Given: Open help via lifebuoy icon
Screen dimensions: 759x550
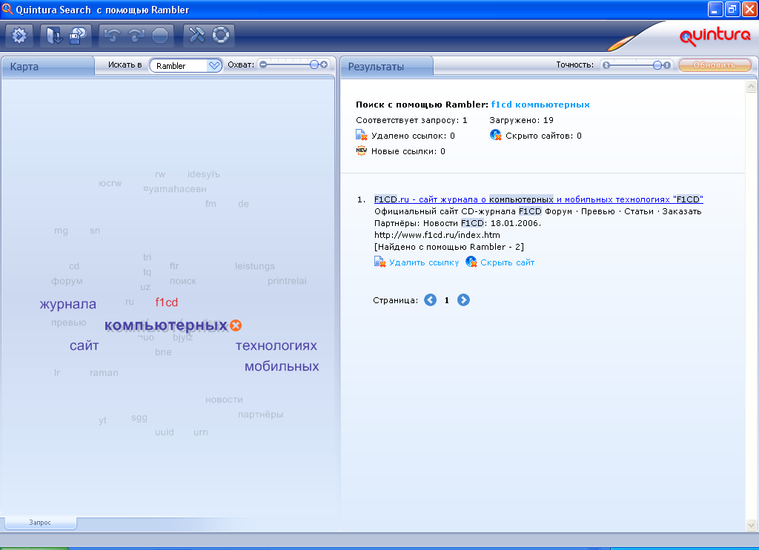Looking at the screenshot, I should (x=221, y=35).
